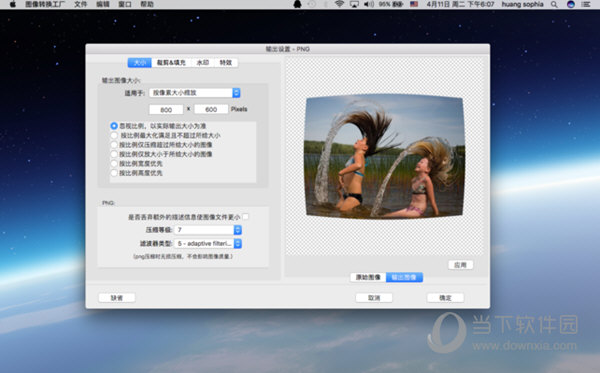Screen dimensions: 600x373
Task: Open the Notification Center icon
Action: pos(586,4)
